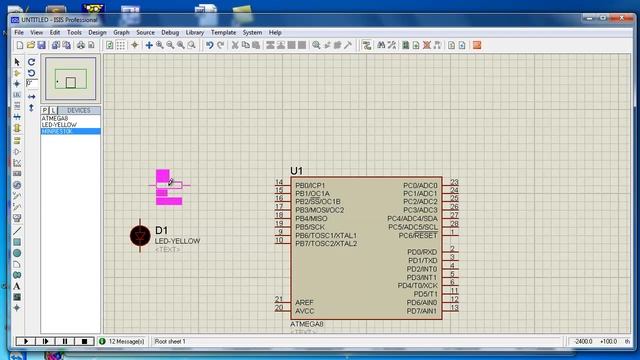The image size is (640, 360).
Task: Choose the Text script mode
Action: tap(17, 106)
